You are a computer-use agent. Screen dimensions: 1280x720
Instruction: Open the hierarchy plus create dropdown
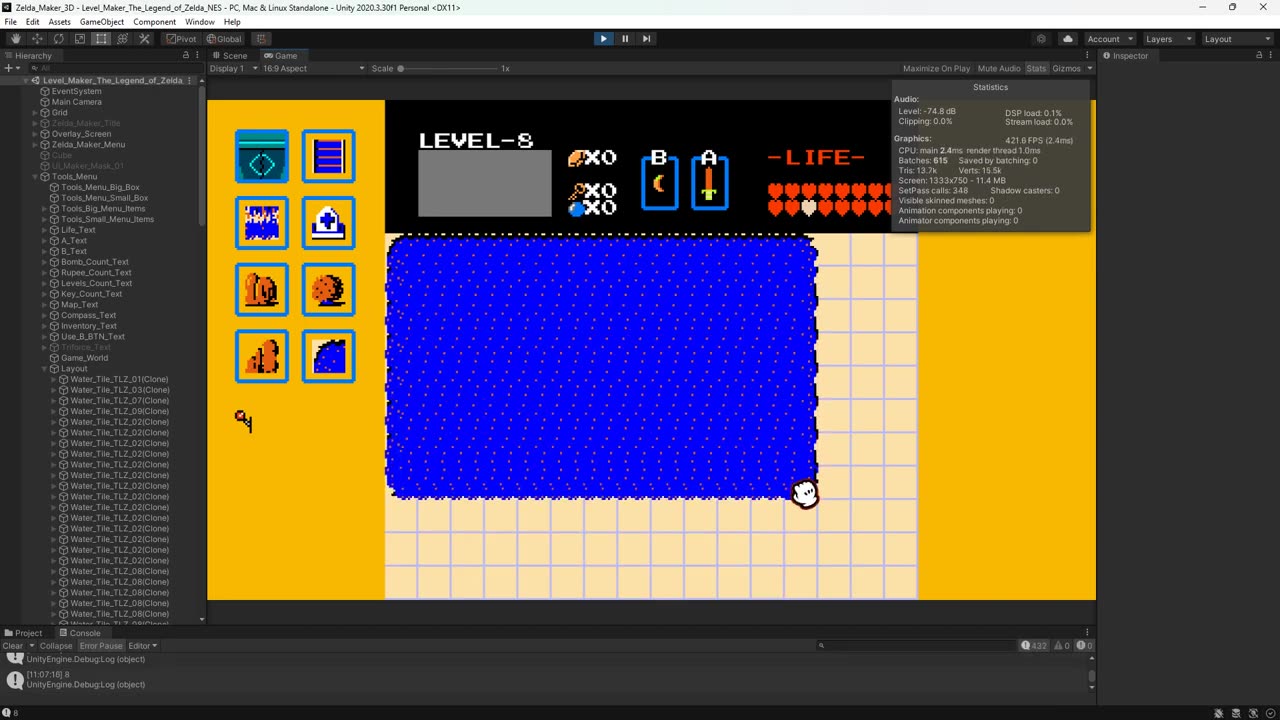pyautogui.click(x=11, y=68)
